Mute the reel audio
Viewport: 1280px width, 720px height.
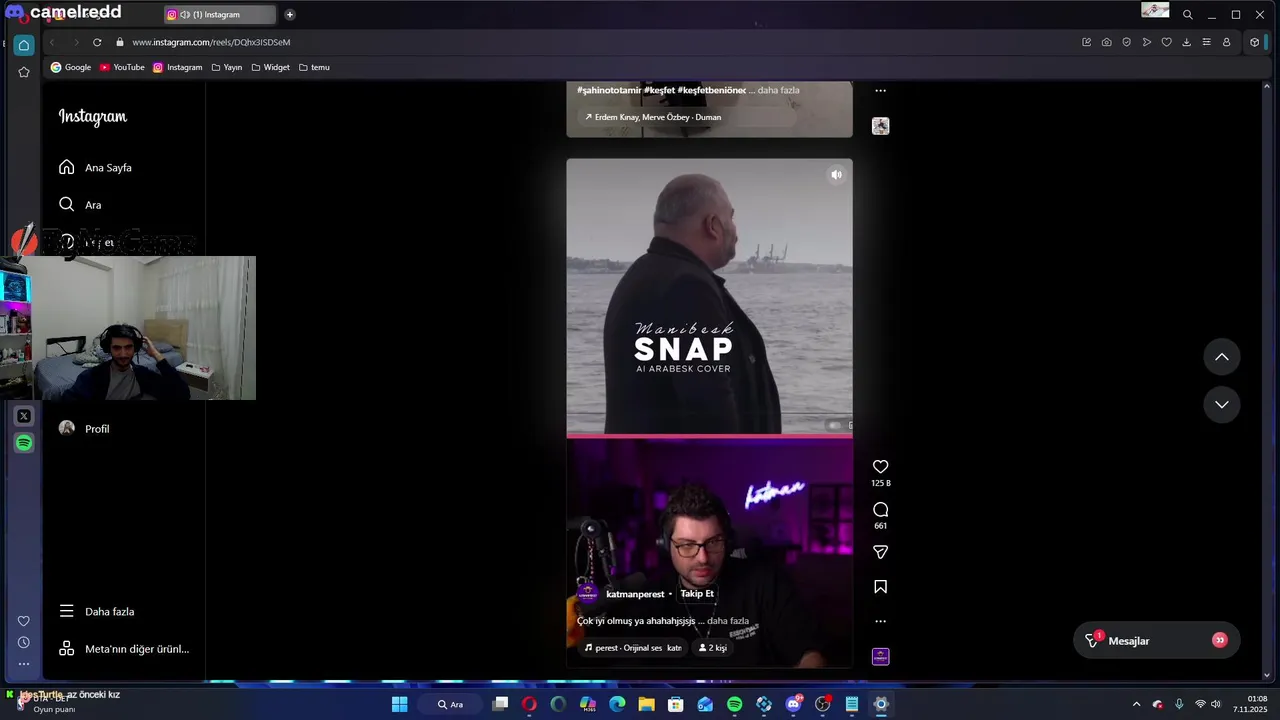[x=836, y=174]
